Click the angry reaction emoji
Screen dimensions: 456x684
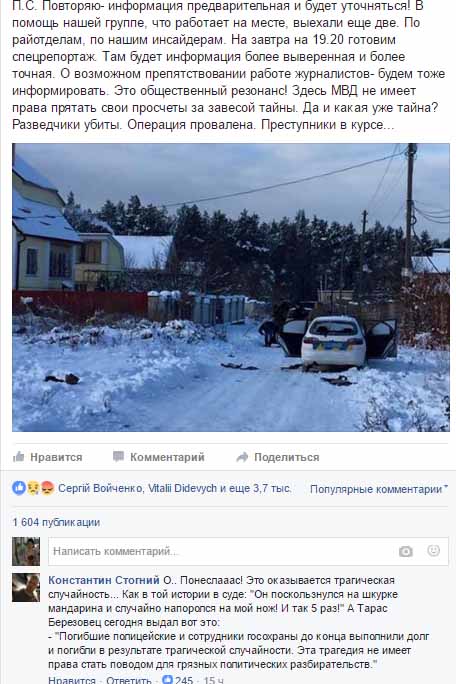47,488
